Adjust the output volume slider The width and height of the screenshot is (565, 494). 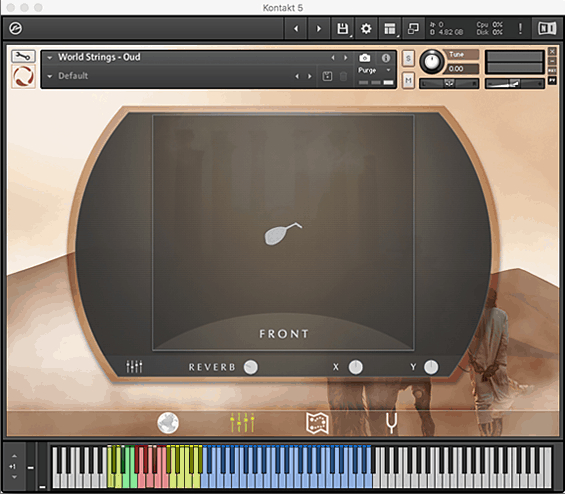tap(515, 84)
